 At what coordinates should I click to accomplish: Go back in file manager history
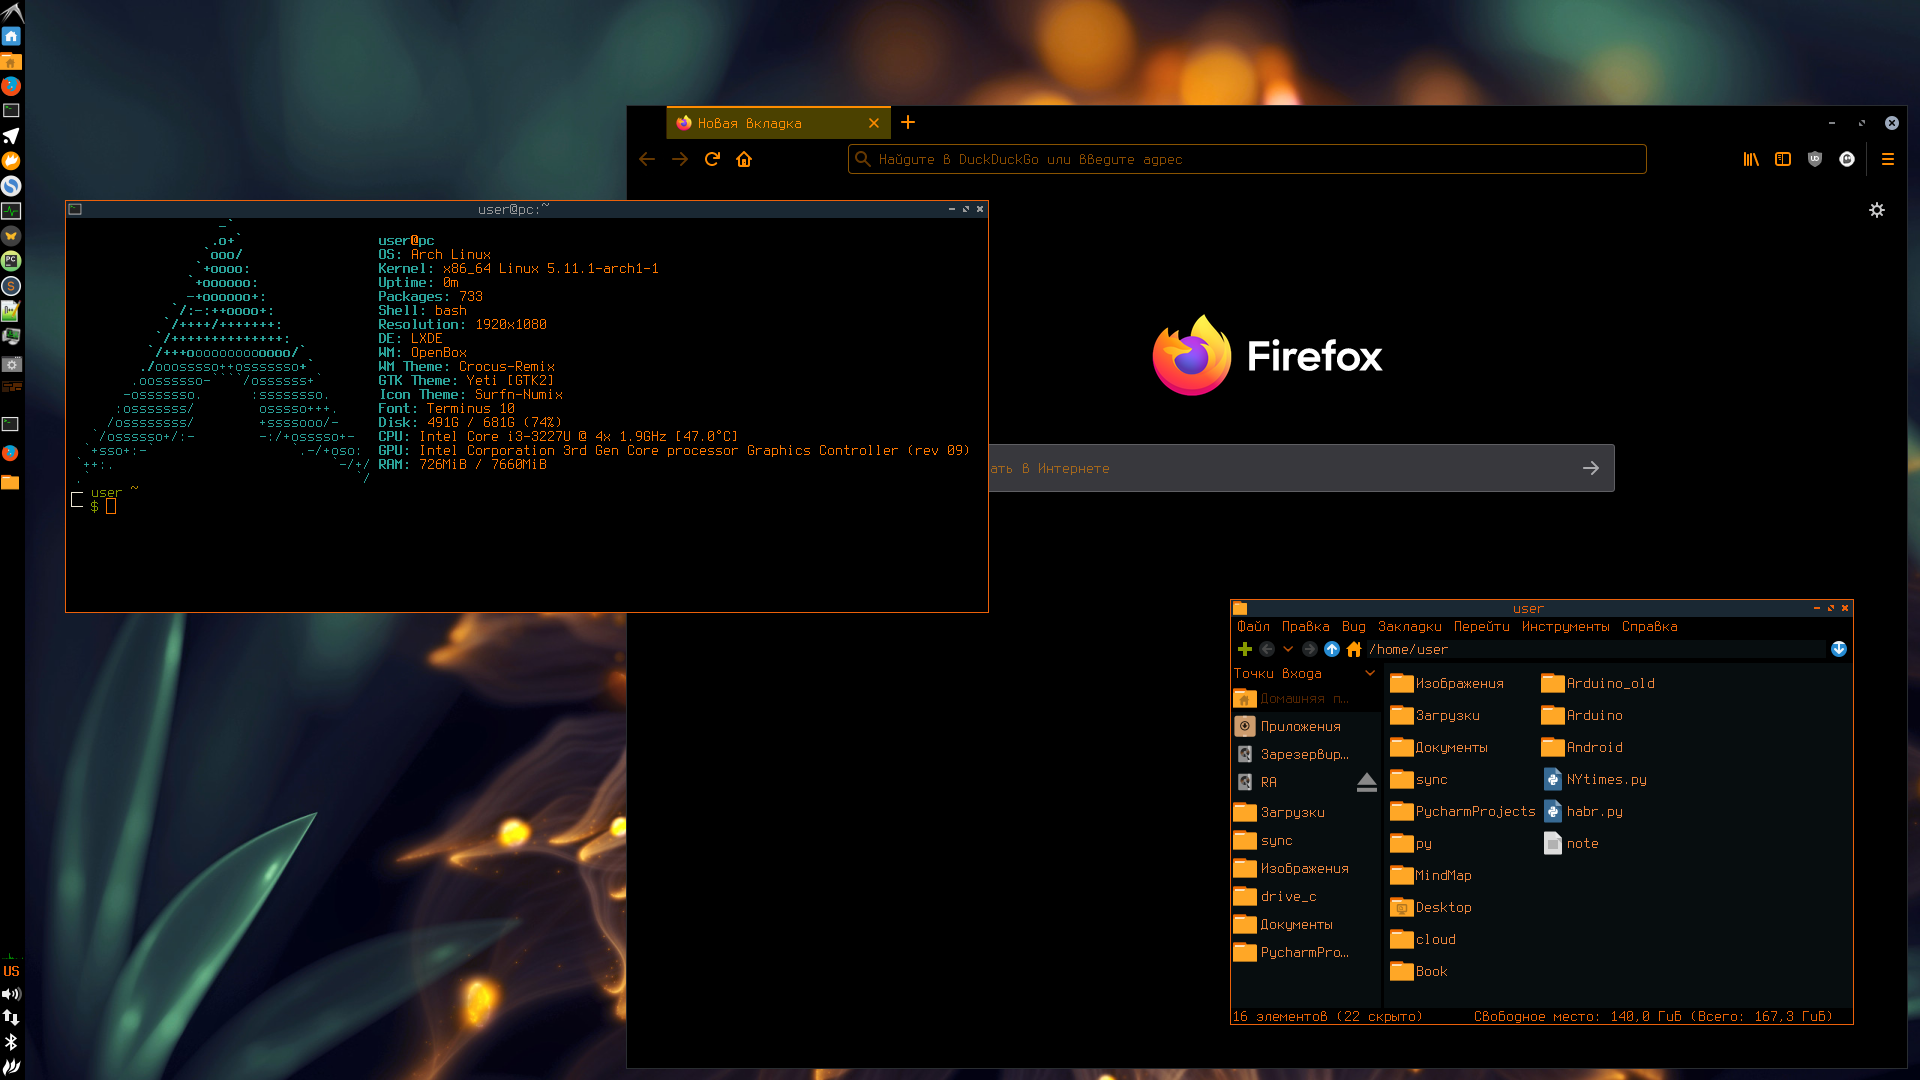1267,649
